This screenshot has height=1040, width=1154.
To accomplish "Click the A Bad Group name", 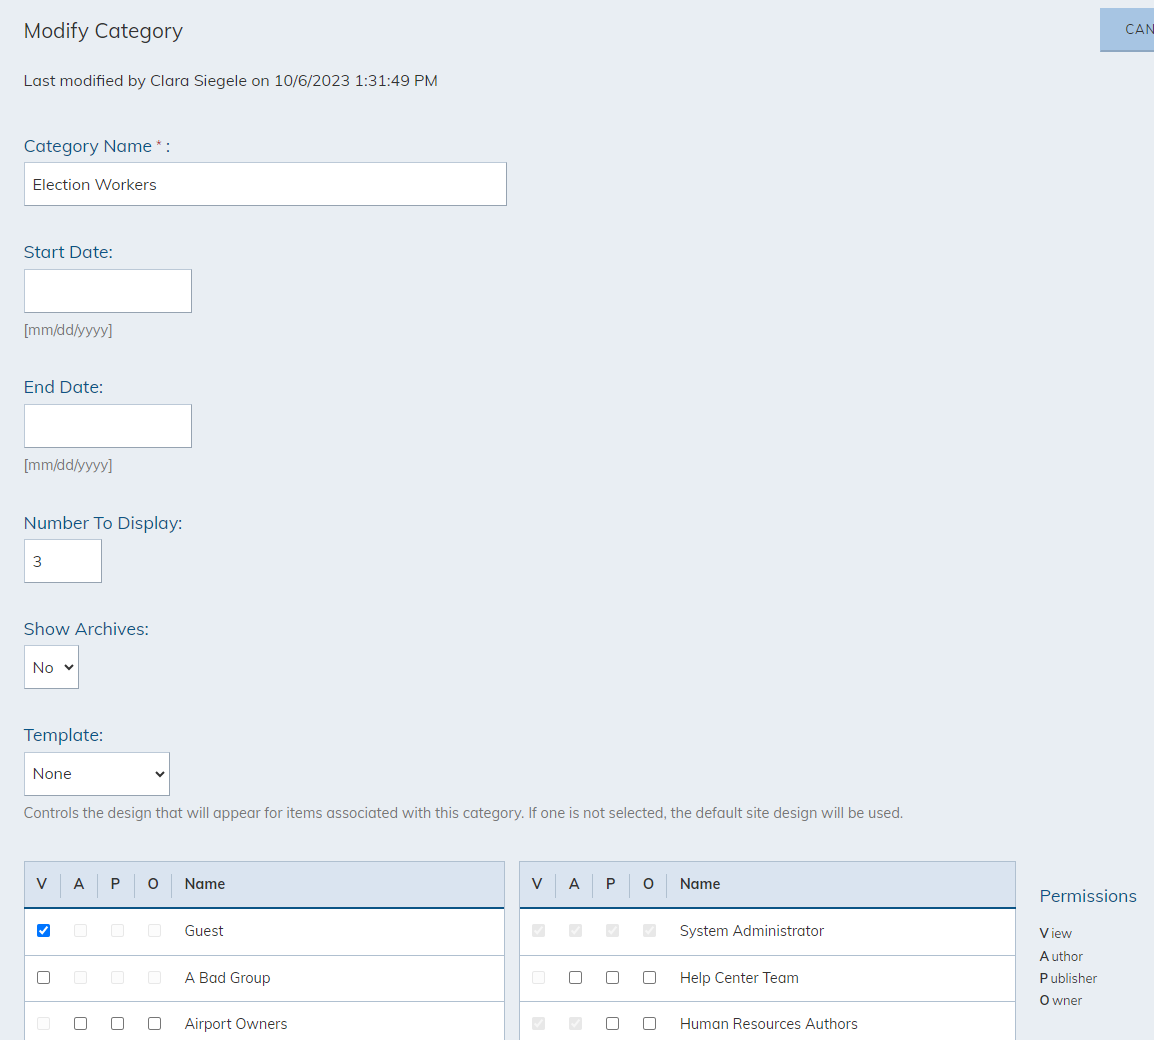I will pos(227,977).
